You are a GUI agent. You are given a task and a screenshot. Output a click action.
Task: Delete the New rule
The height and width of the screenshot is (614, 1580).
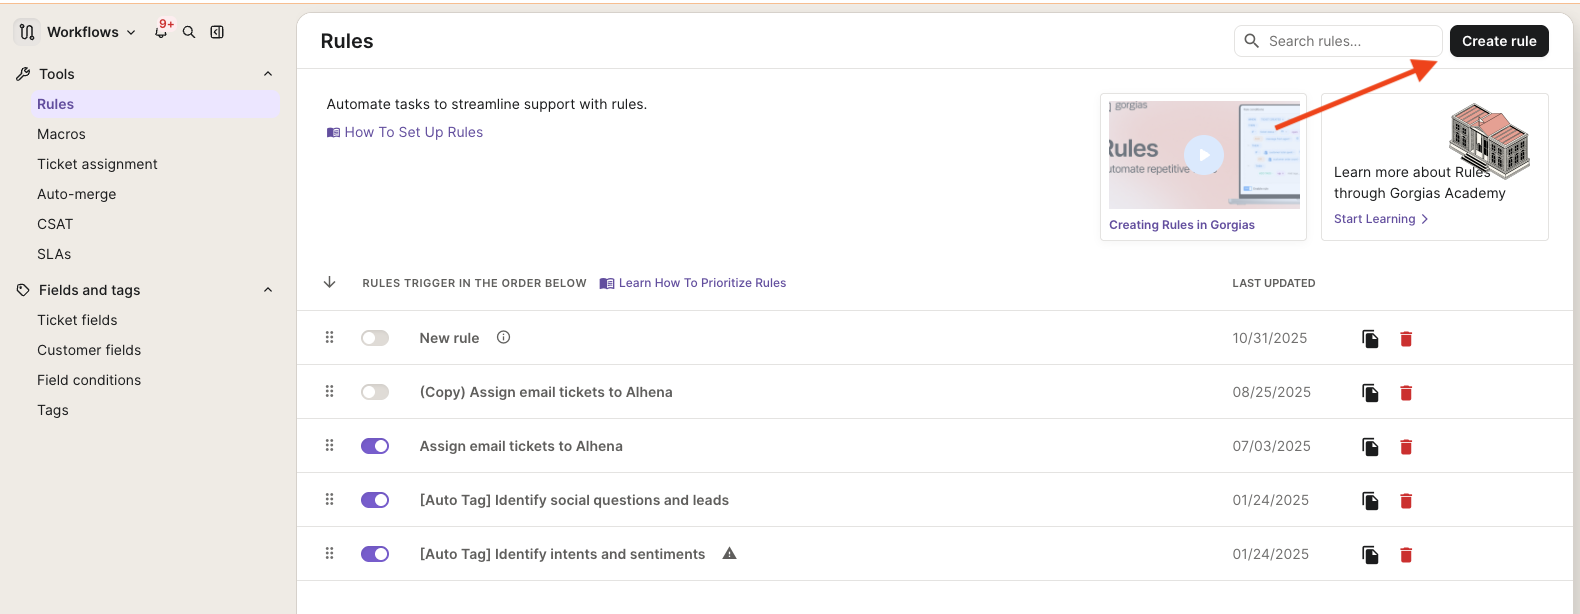click(1406, 339)
